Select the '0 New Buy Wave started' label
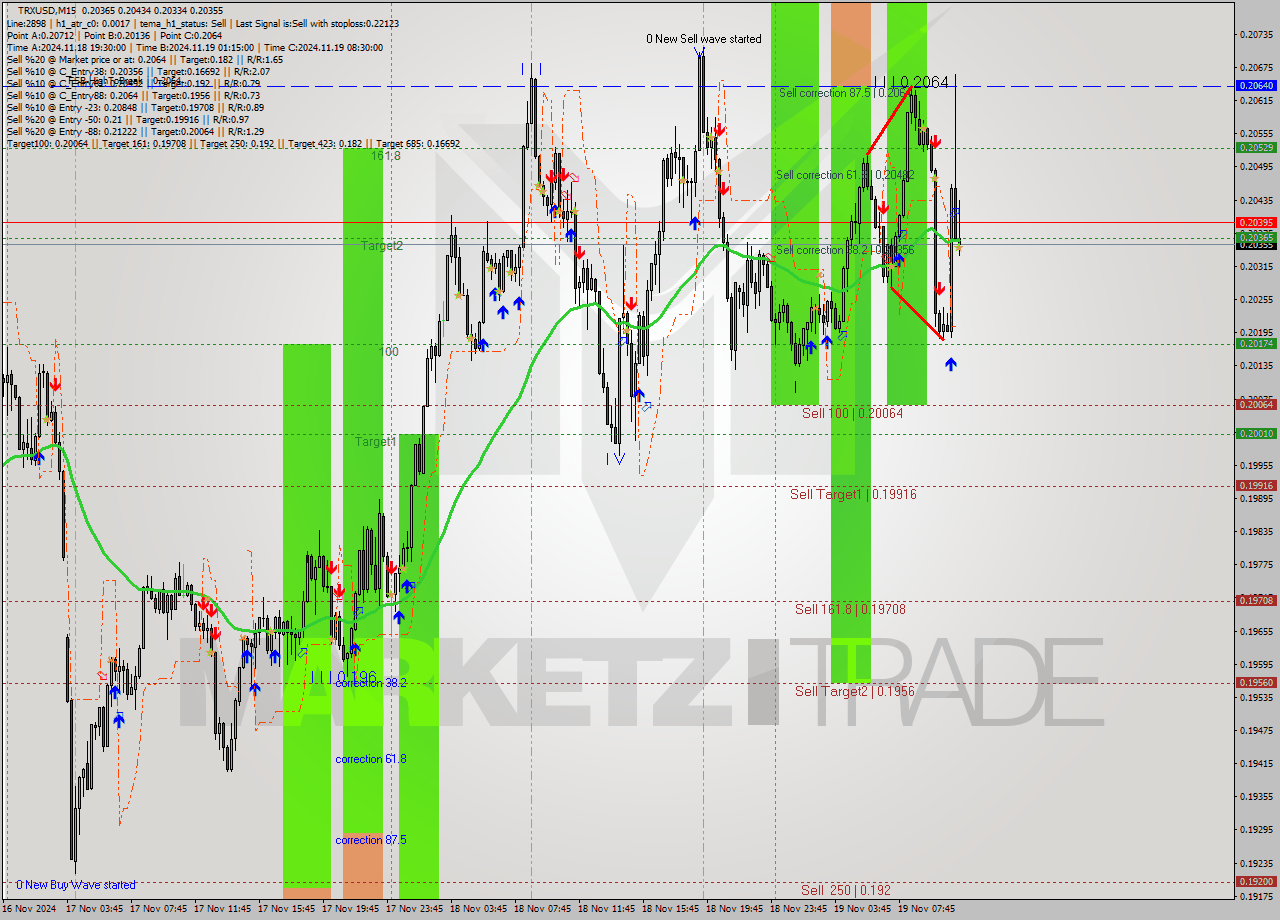This screenshot has height=920, width=1280. coord(75,885)
